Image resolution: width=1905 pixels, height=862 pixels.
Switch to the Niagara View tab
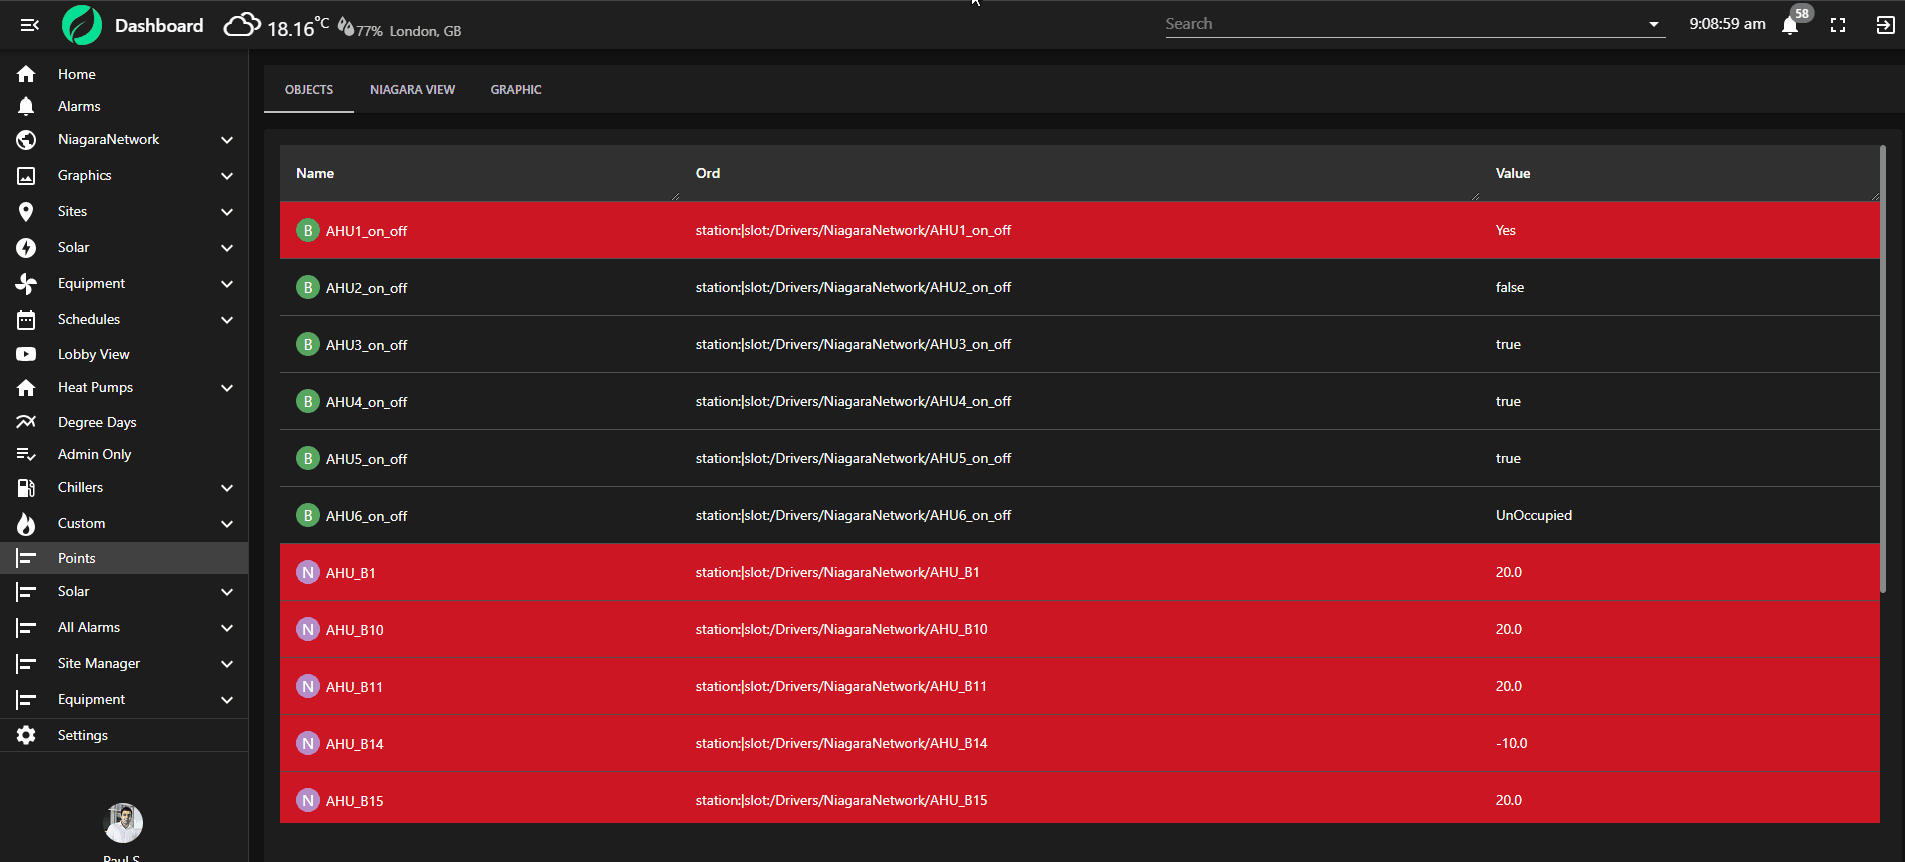(x=412, y=90)
